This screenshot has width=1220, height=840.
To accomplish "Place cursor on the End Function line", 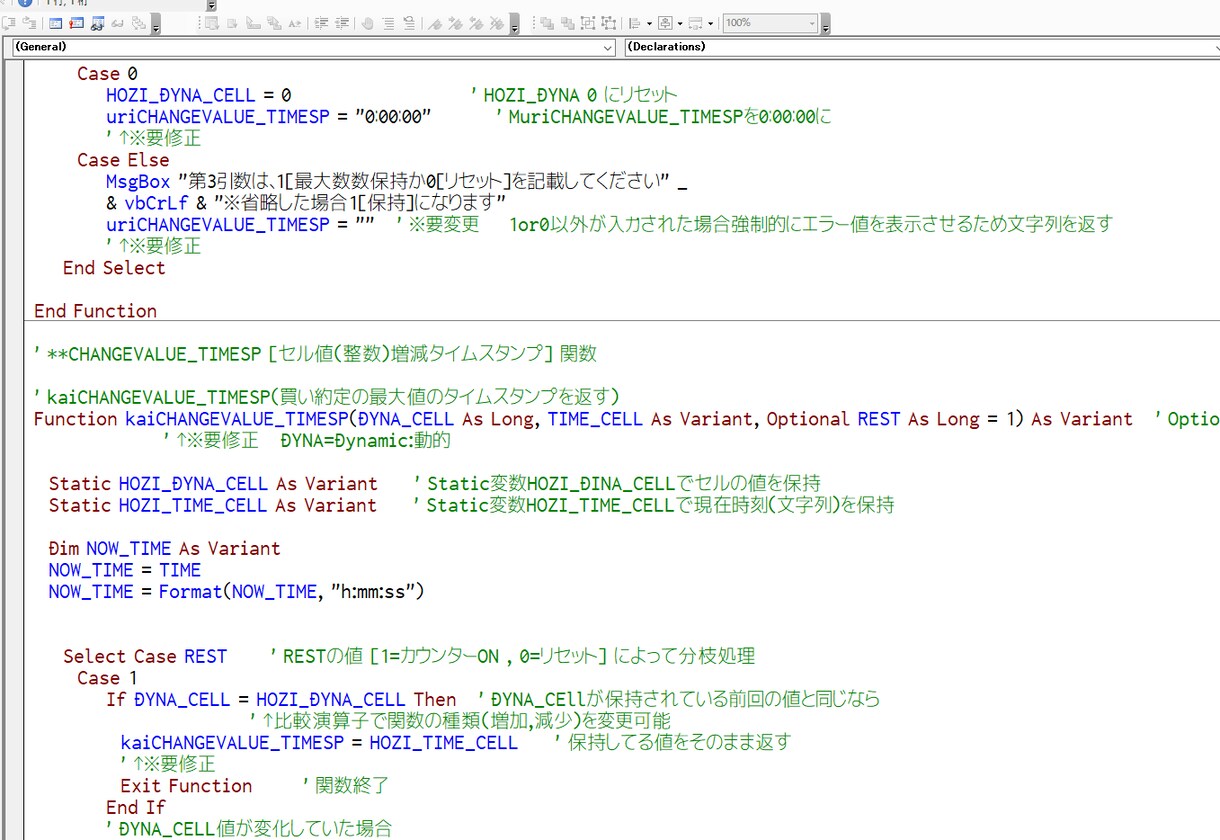I will 95,311.
